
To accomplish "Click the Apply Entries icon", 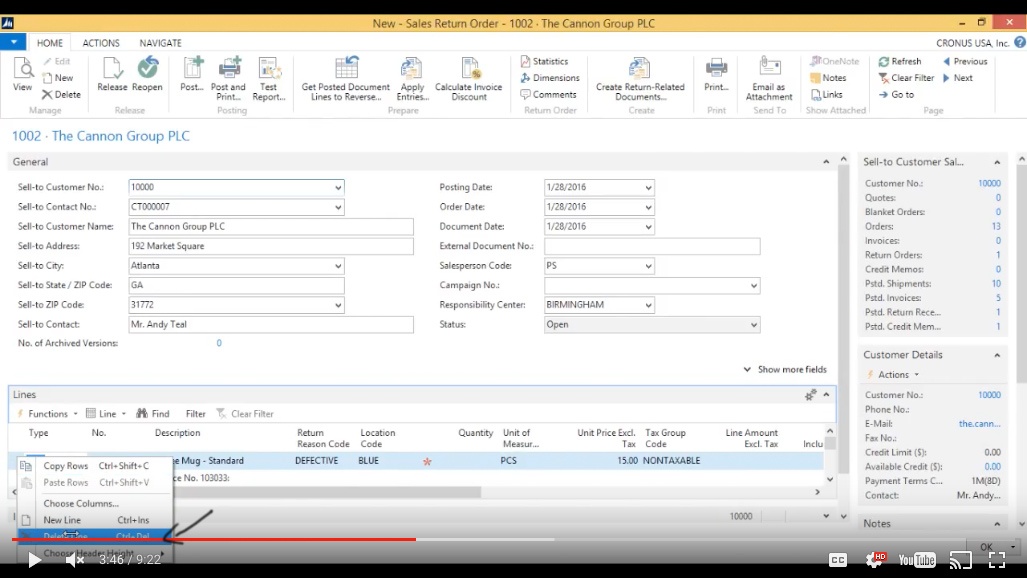I will point(412,78).
